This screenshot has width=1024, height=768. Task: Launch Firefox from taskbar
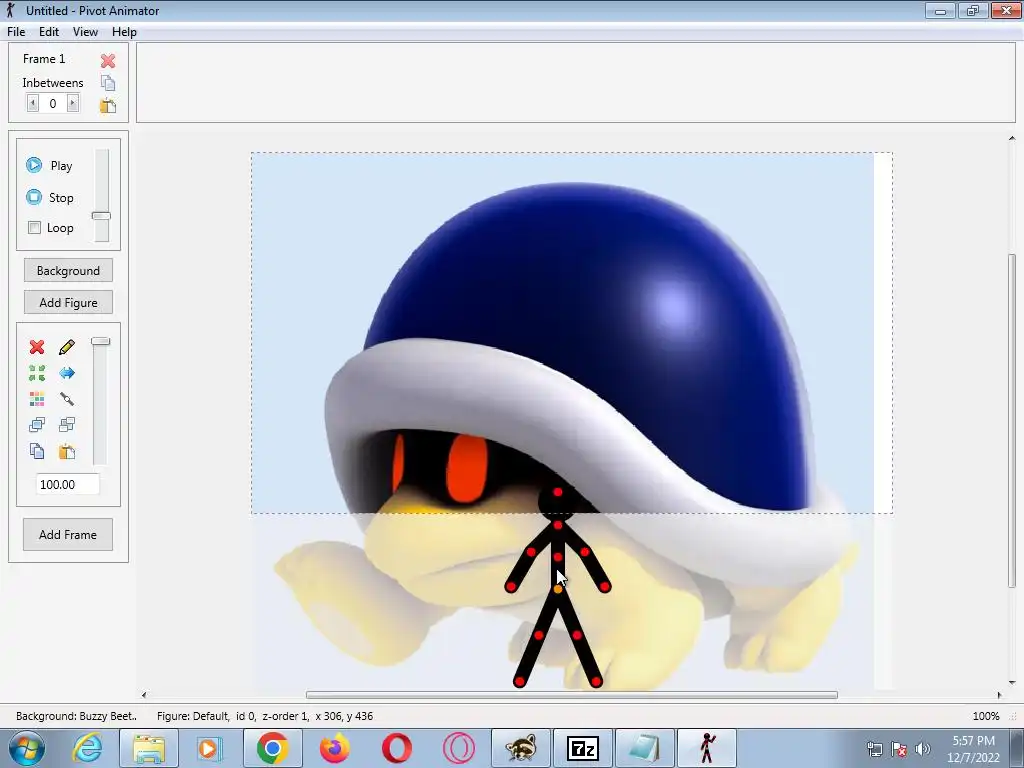pyautogui.click(x=334, y=748)
